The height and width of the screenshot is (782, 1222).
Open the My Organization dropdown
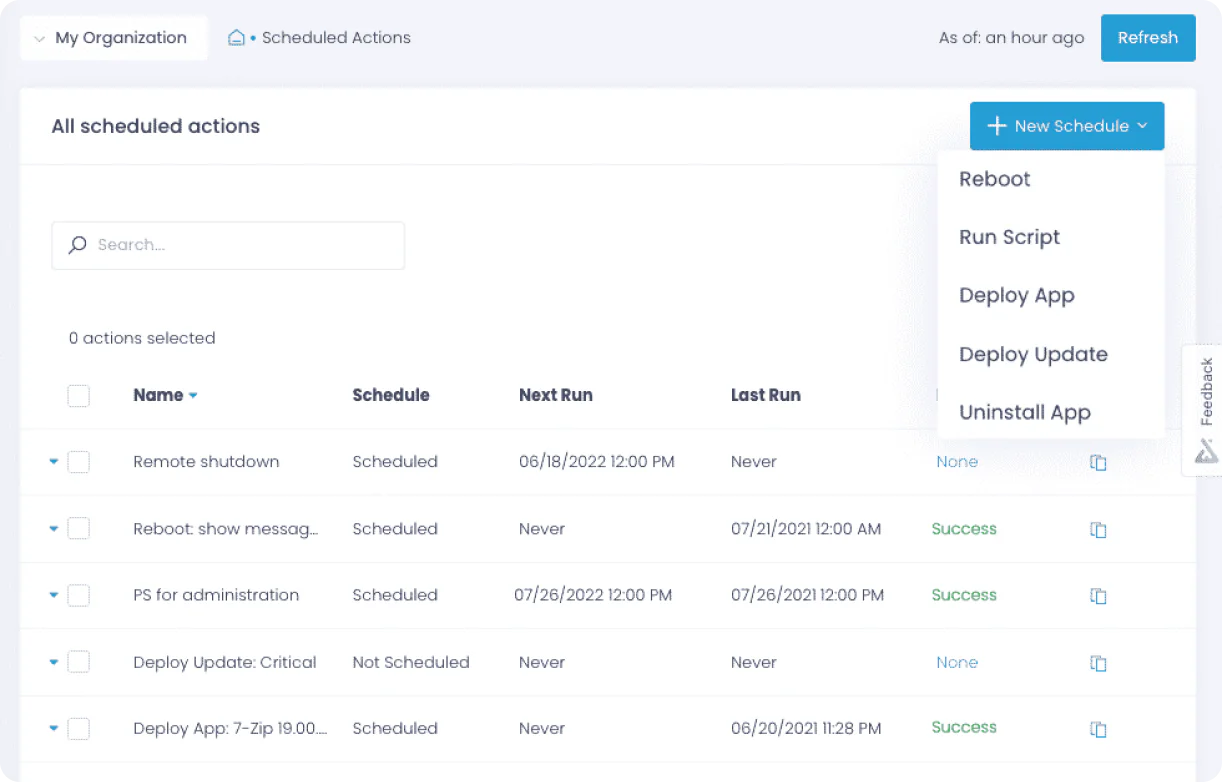click(x=113, y=37)
